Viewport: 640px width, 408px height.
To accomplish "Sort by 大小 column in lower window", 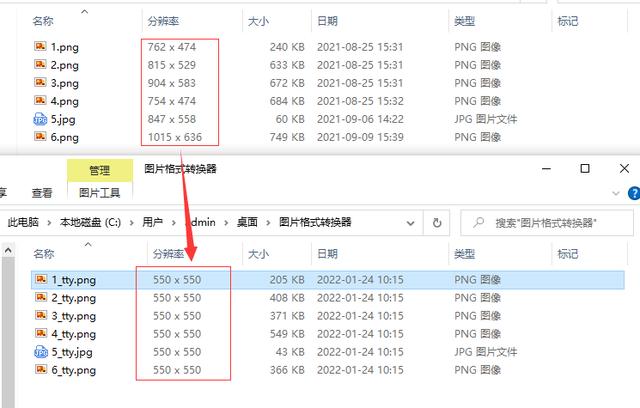I will (259, 254).
